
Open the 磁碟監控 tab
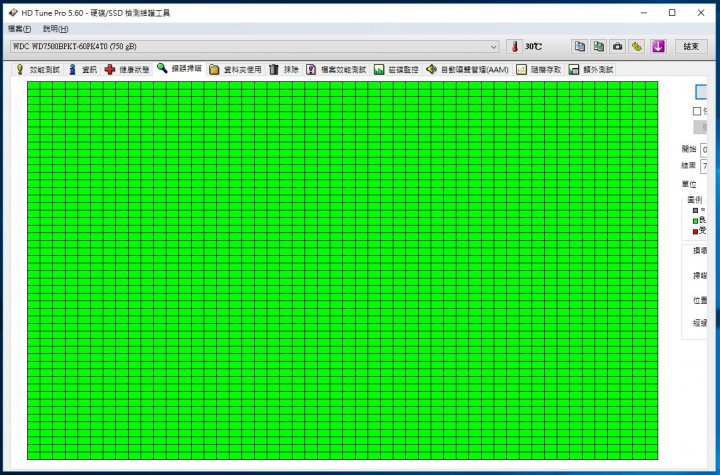click(x=397, y=69)
